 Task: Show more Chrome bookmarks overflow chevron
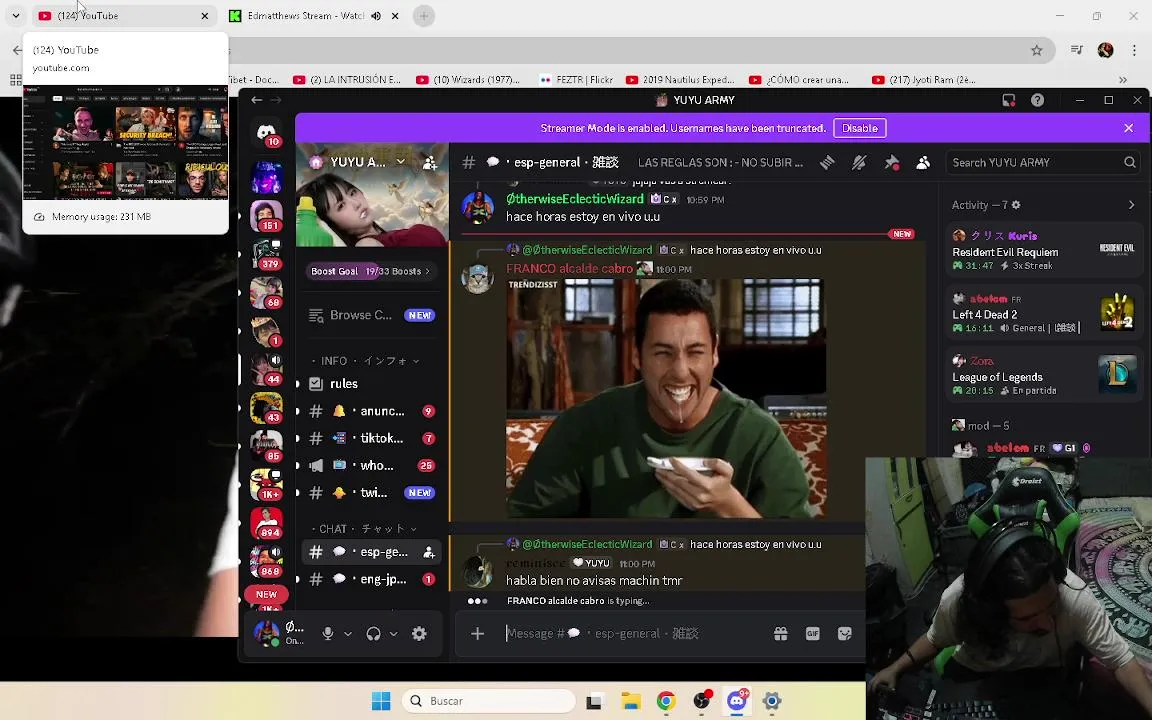(x=1123, y=79)
